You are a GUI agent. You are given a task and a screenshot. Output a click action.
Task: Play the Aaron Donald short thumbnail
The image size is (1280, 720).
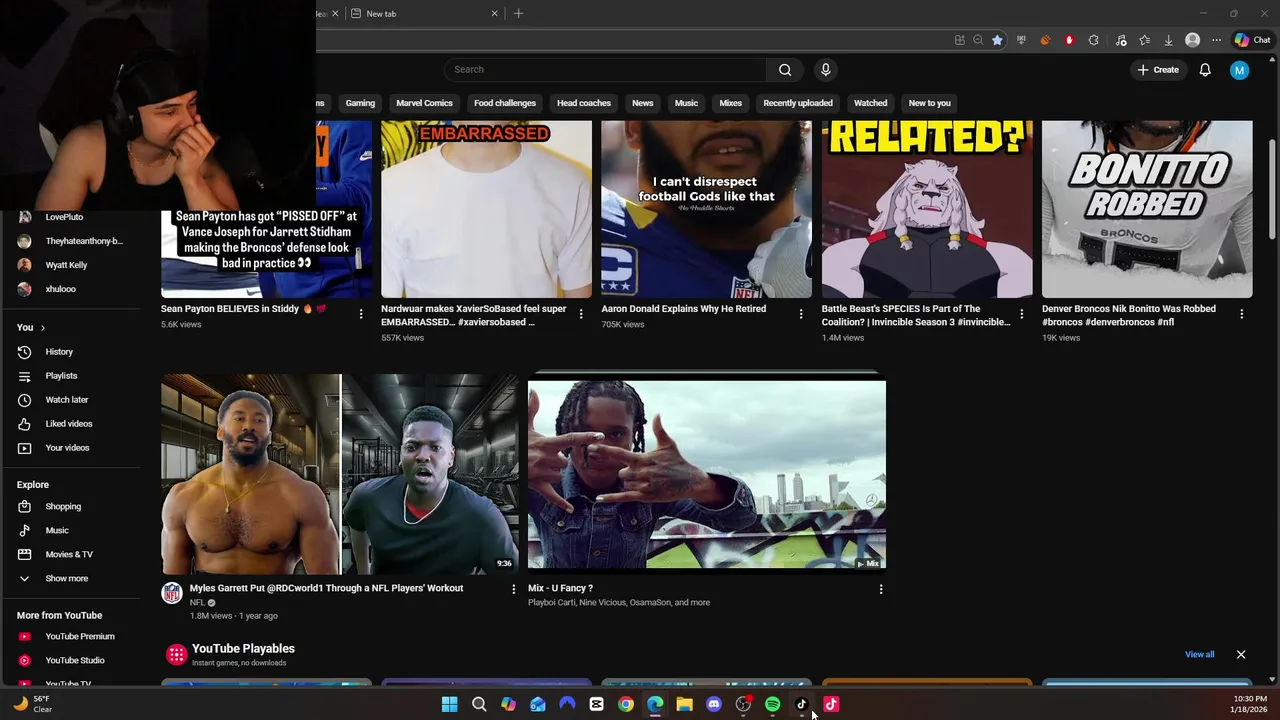tap(706, 209)
